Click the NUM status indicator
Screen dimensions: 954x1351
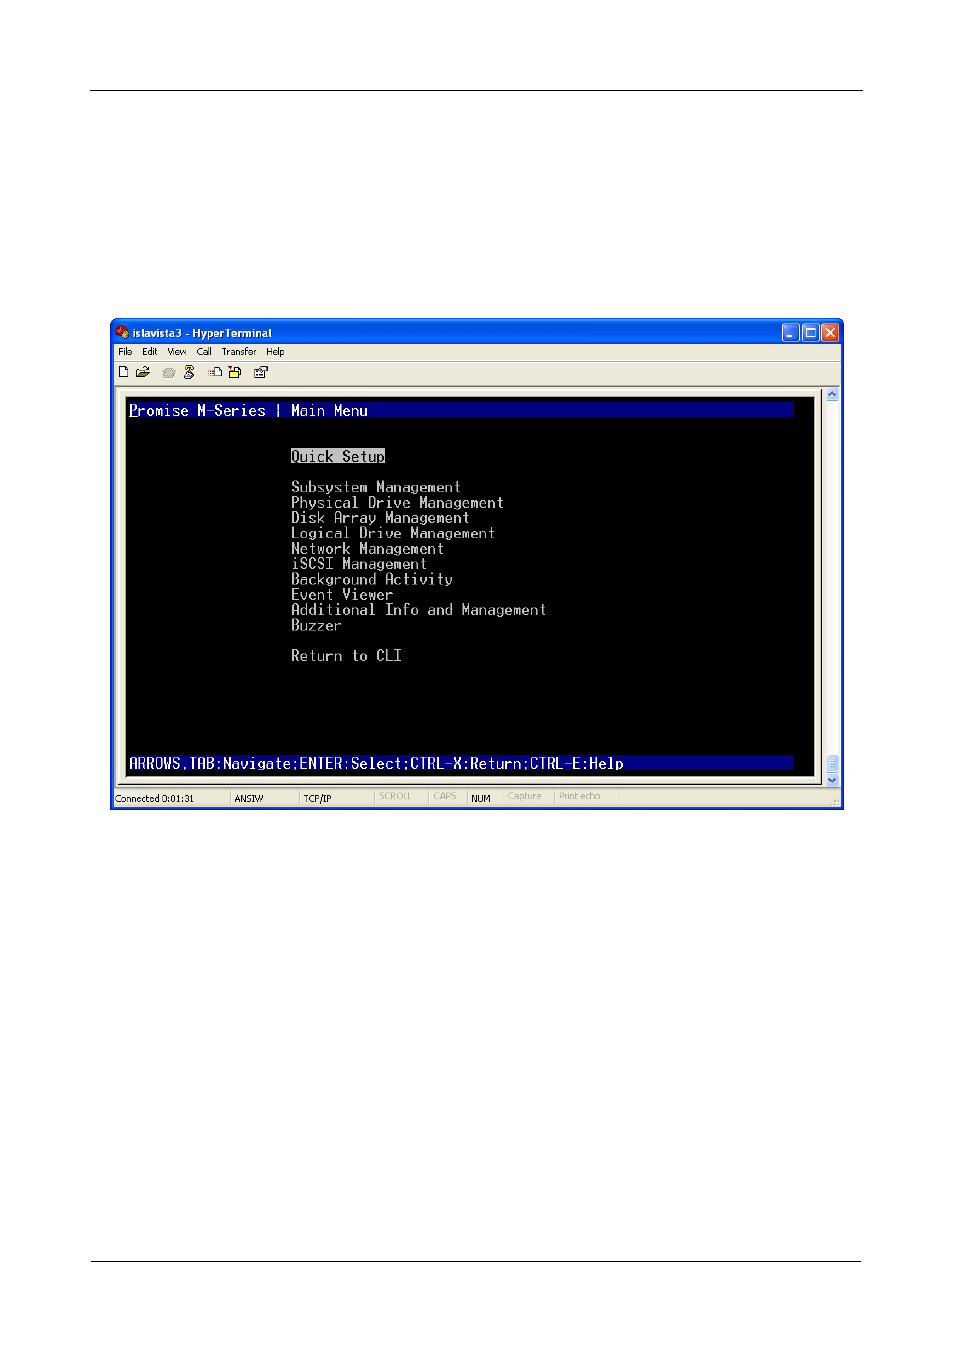481,798
